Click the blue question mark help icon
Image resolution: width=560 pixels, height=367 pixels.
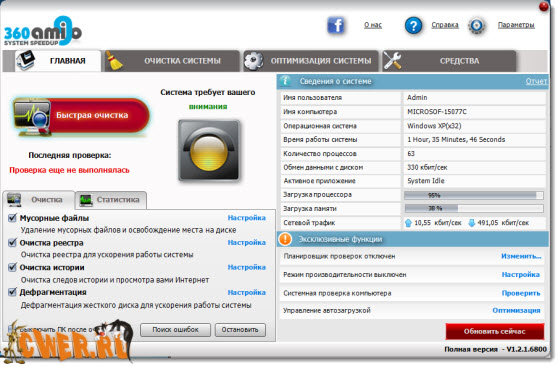[413, 25]
